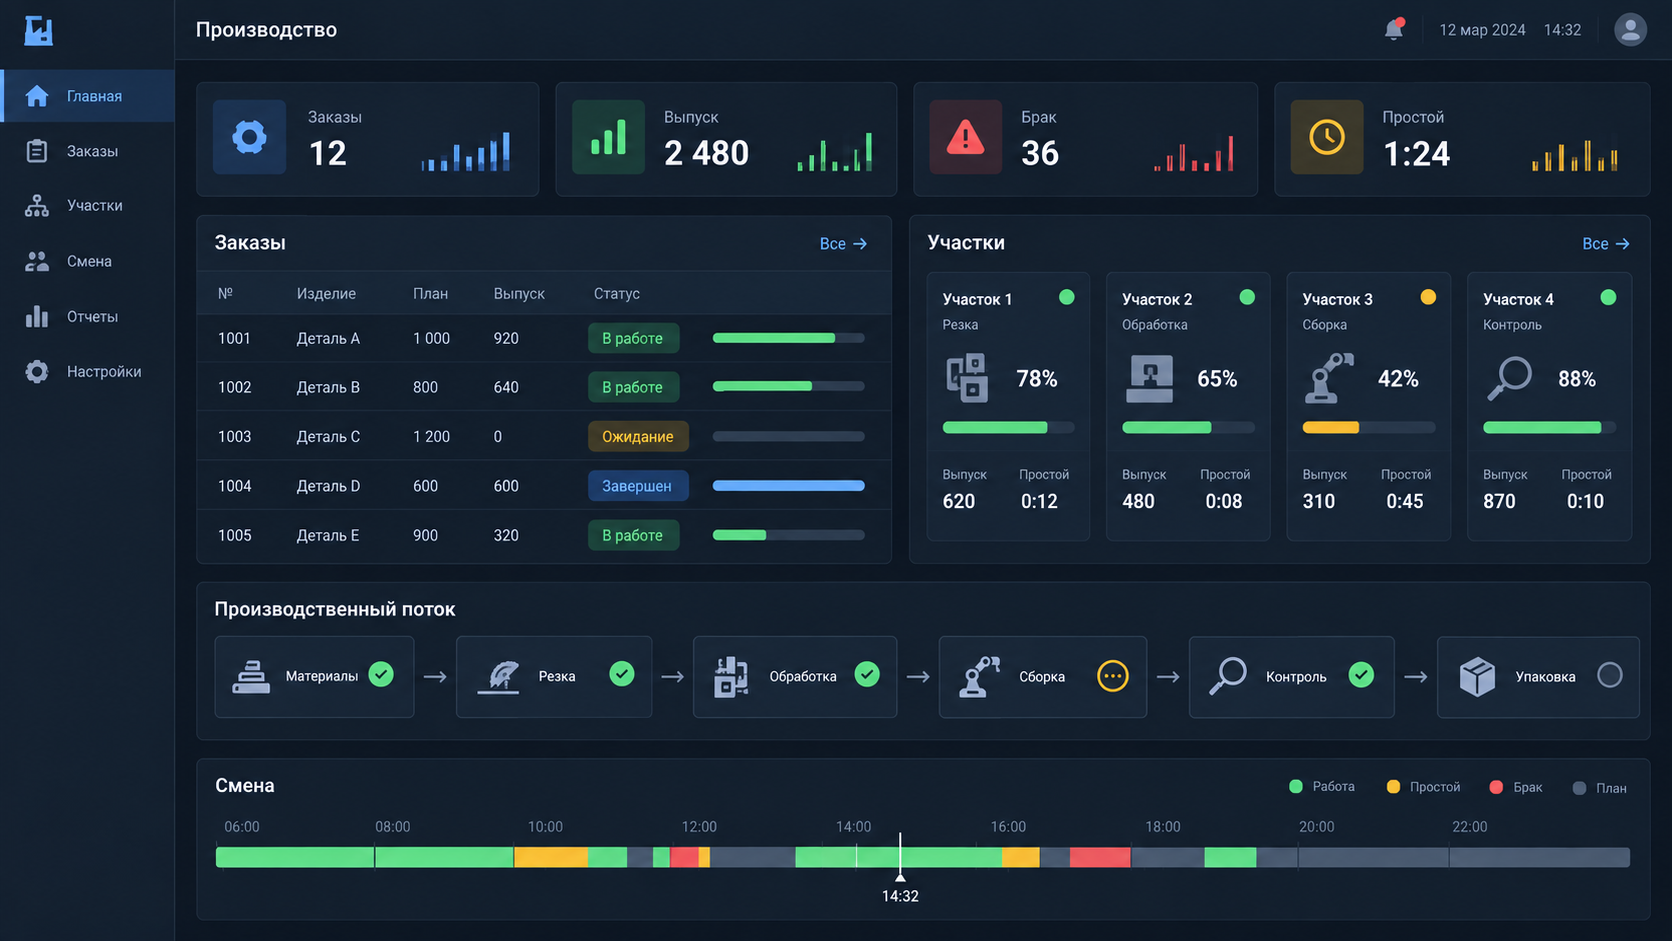The image size is (1672, 941).
Task: Click the magnifier icon in Участок 4
Action: click(1509, 378)
